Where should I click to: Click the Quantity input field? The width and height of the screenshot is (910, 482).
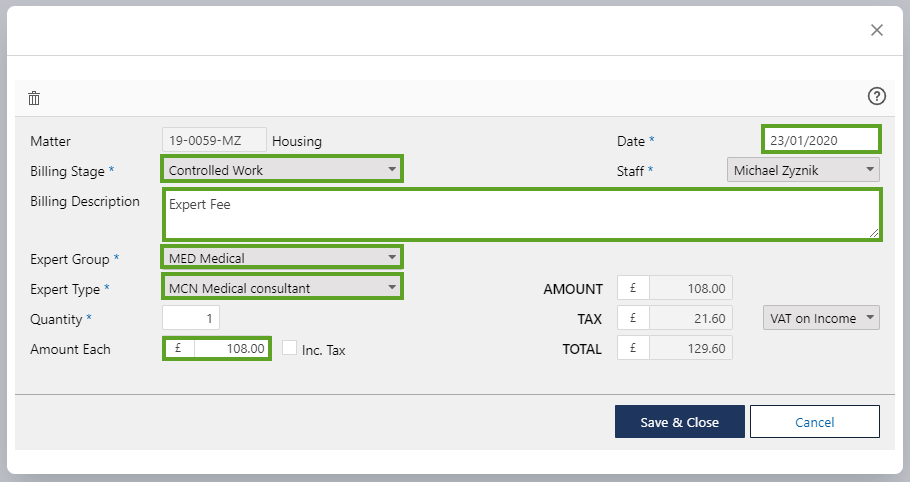[191, 318]
